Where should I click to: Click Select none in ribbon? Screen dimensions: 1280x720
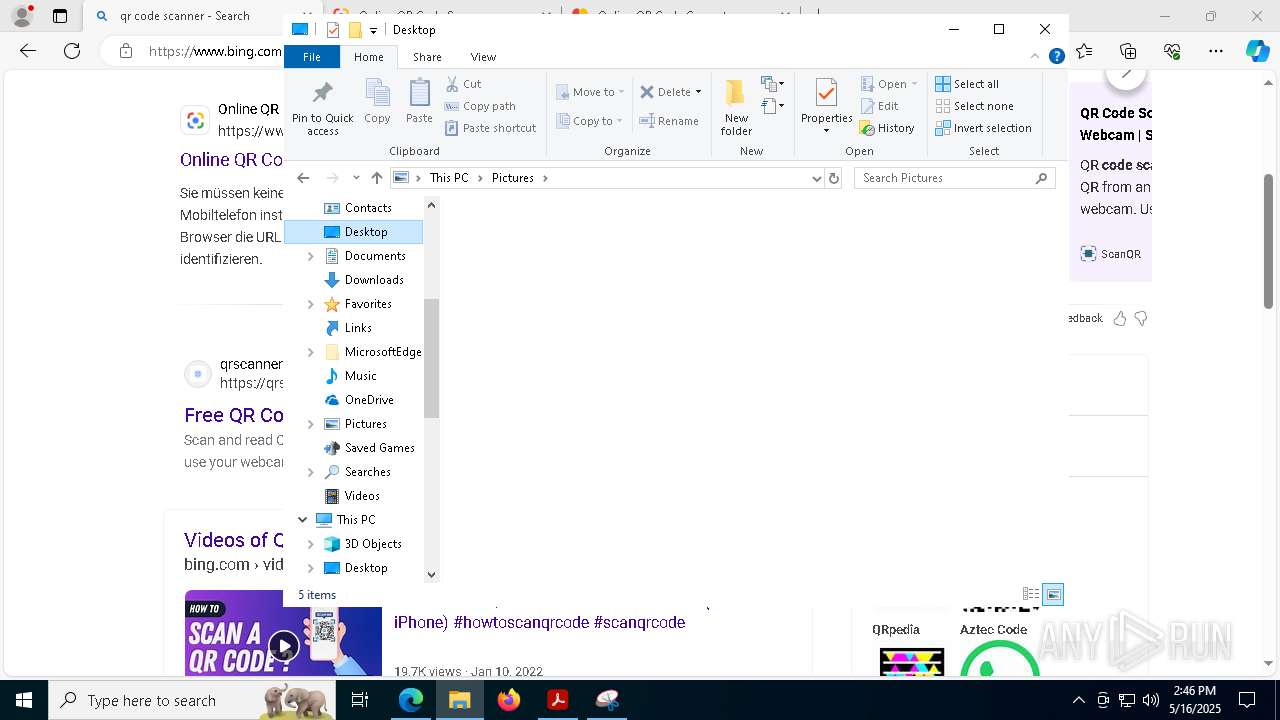(974, 106)
